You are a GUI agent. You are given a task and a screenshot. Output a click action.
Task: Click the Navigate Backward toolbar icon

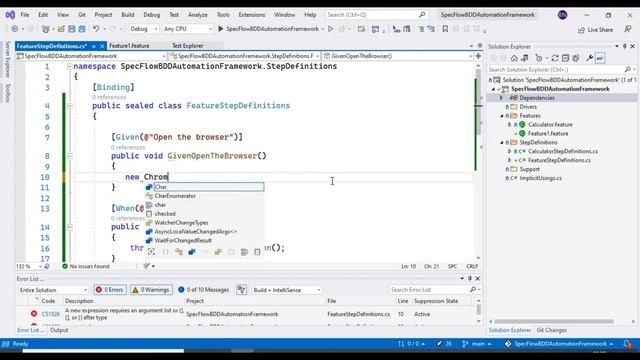click(15, 29)
